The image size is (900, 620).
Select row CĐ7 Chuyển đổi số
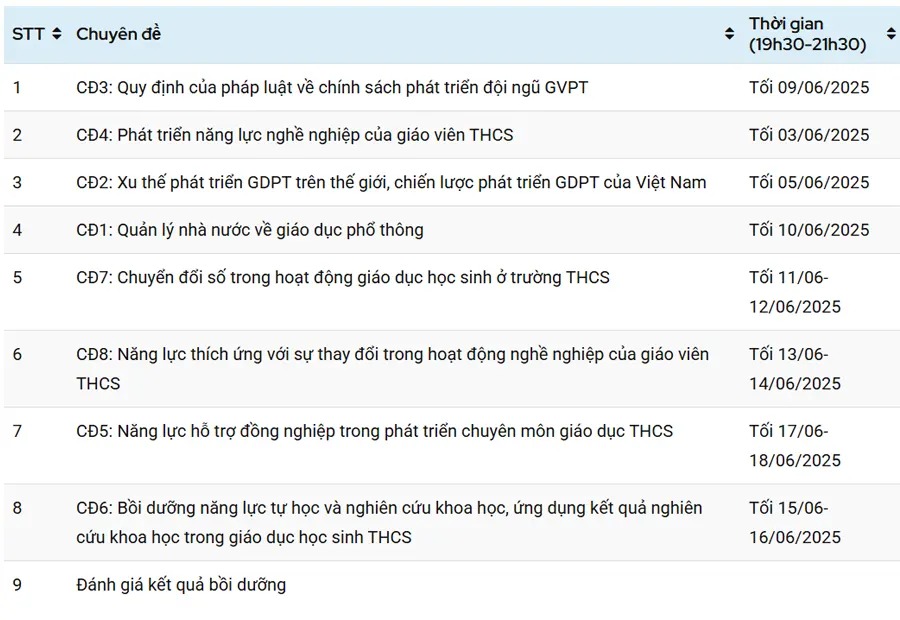452,292
